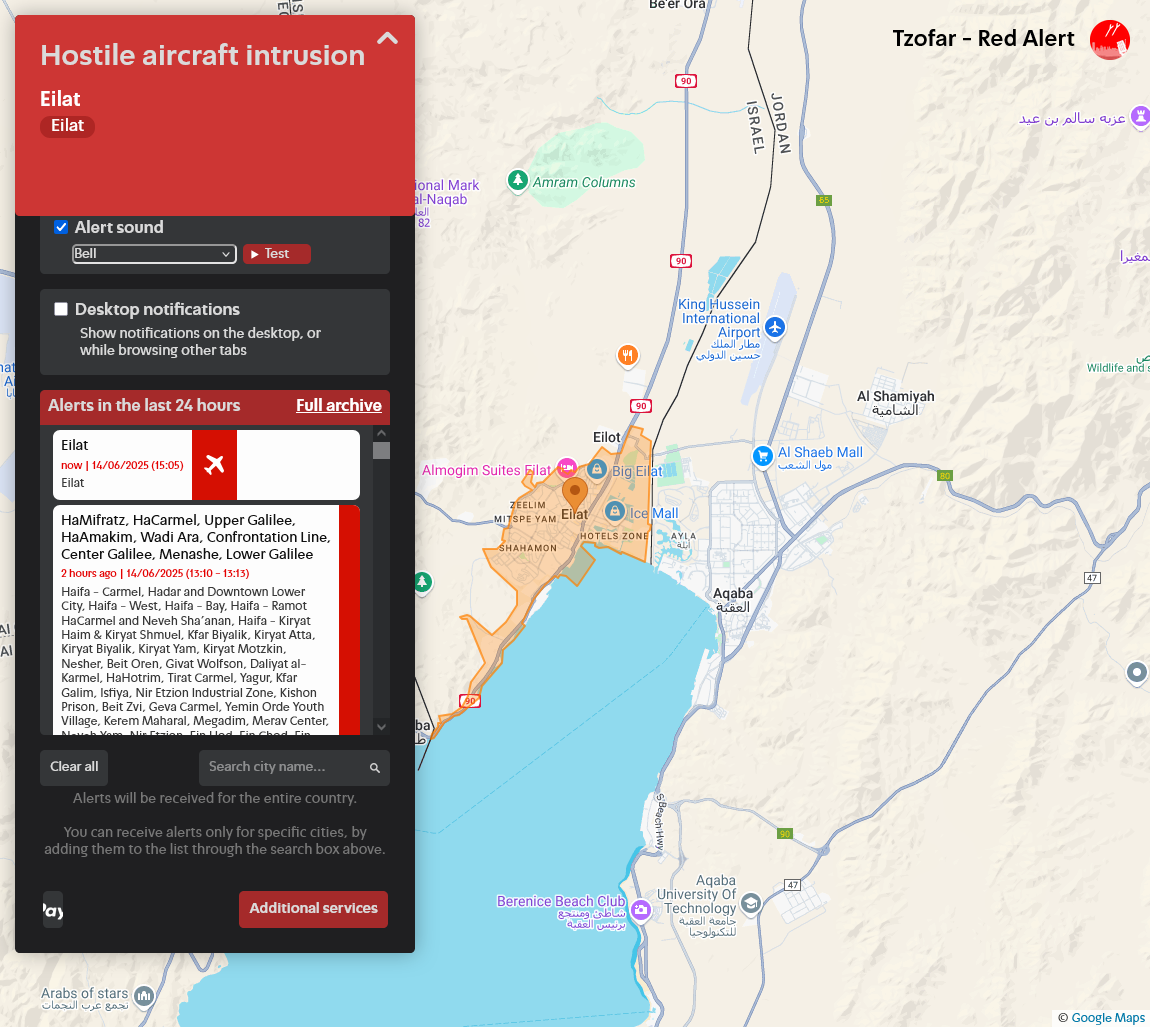Click the Ice Mall shopping marker

[615, 511]
